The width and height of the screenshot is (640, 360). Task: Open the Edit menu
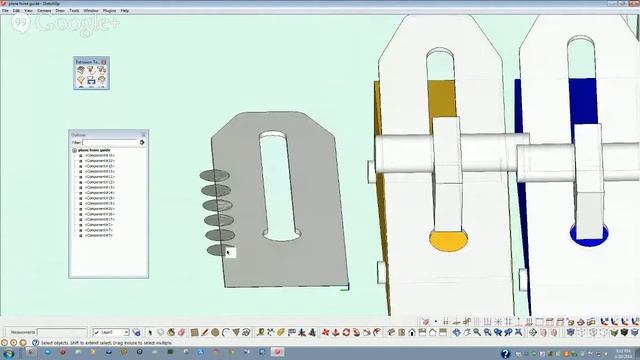pyautogui.click(x=16, y=11)
